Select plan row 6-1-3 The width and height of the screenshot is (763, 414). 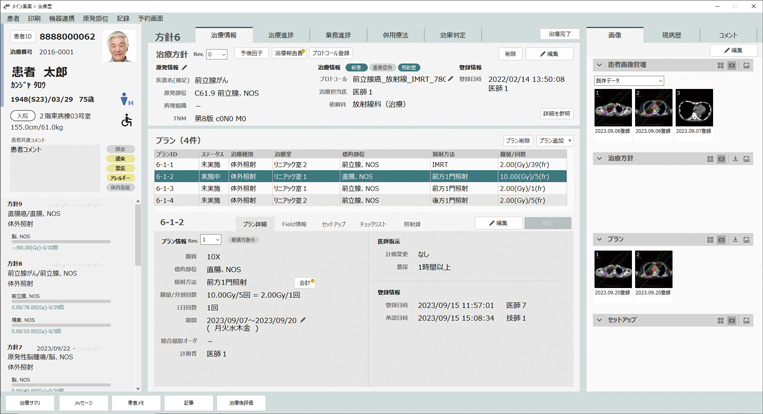360,188
